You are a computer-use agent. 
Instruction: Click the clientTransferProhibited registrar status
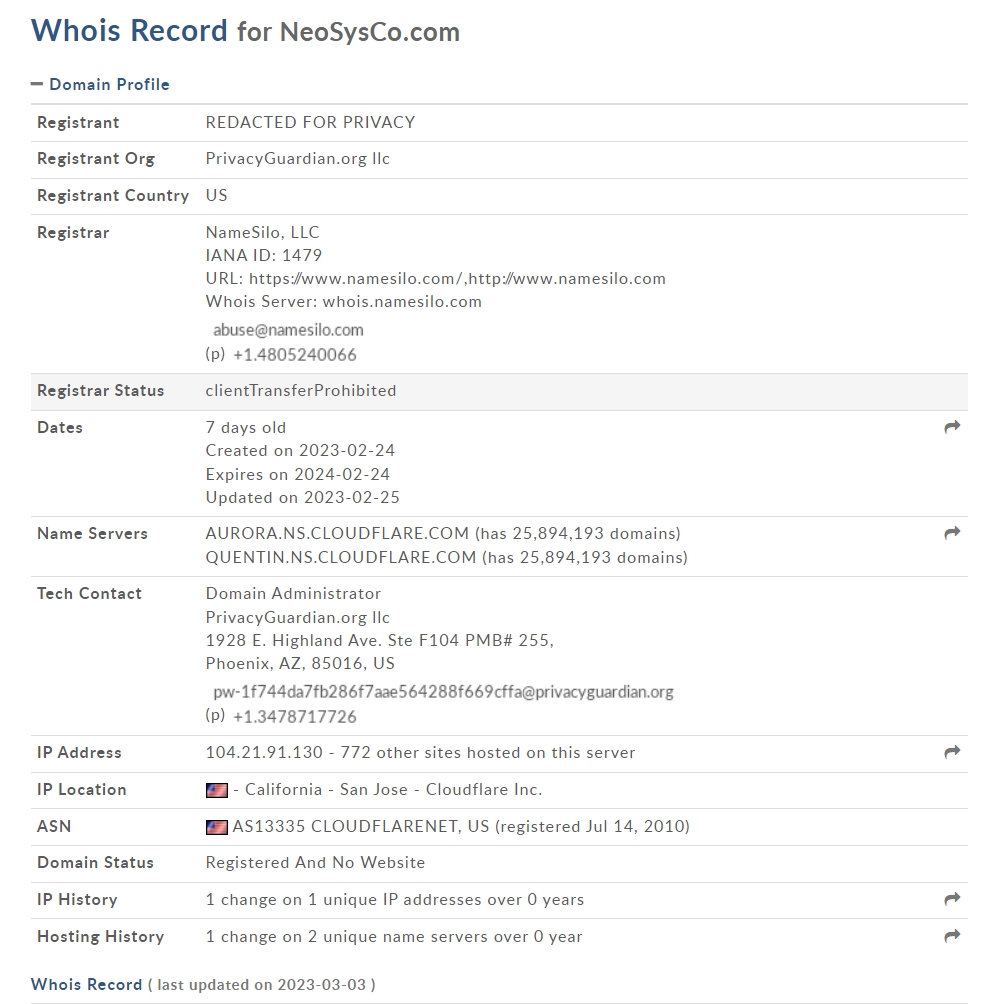click(301, 391)
